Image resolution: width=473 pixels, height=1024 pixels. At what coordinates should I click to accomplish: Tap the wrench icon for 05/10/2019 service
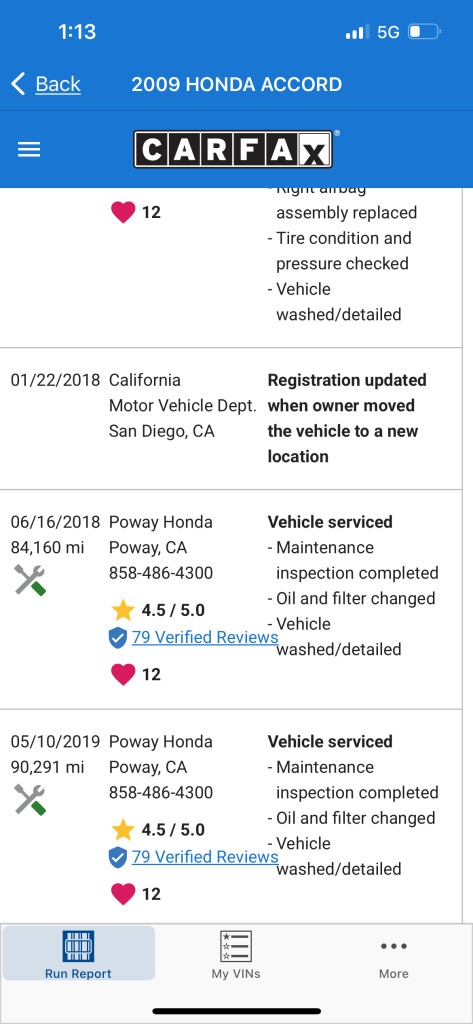(x=30, y=800)
